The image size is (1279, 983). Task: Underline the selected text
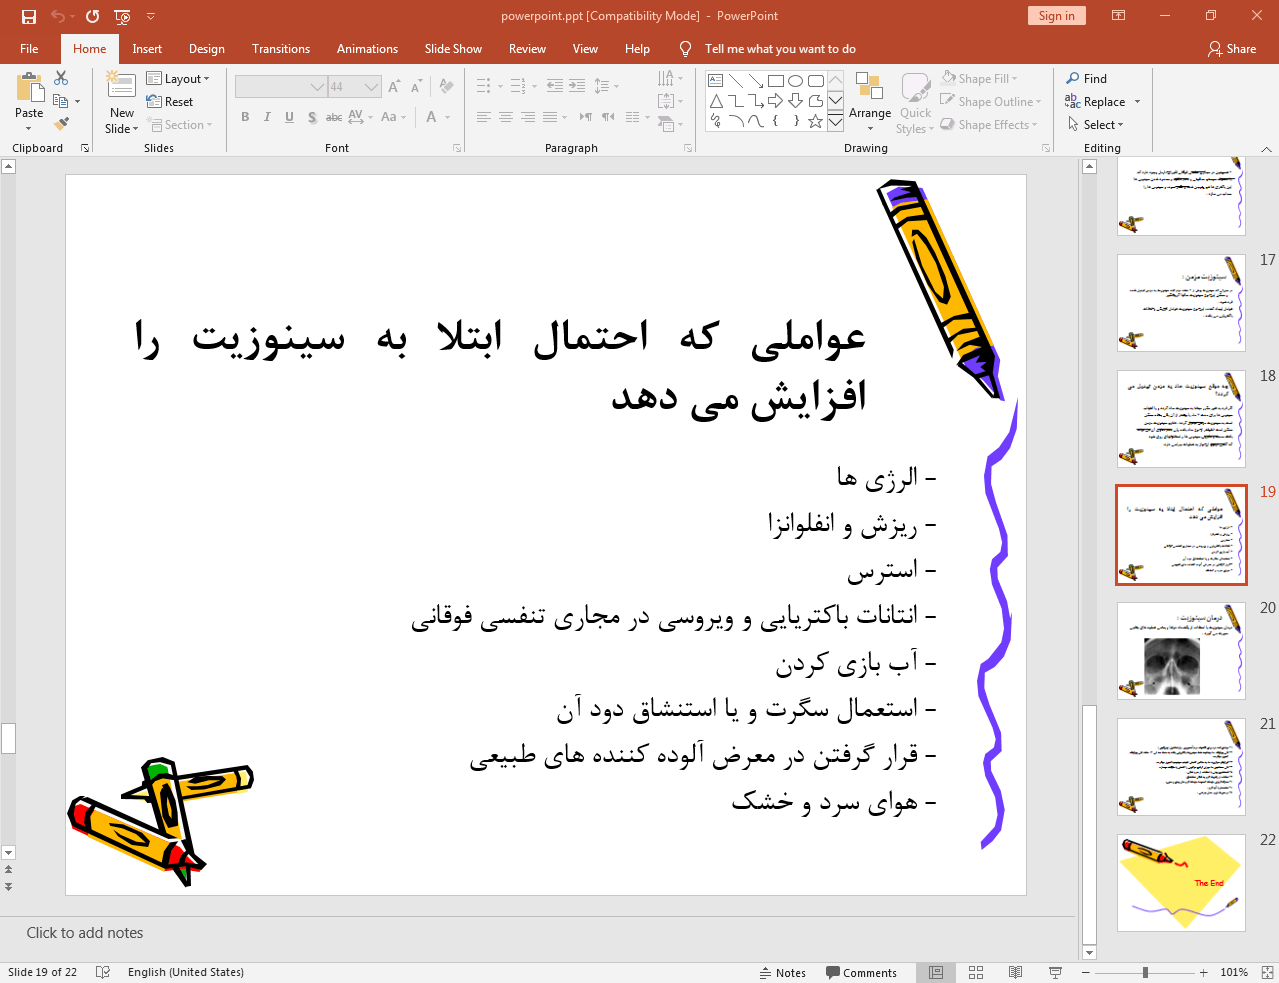pos(288,117)
